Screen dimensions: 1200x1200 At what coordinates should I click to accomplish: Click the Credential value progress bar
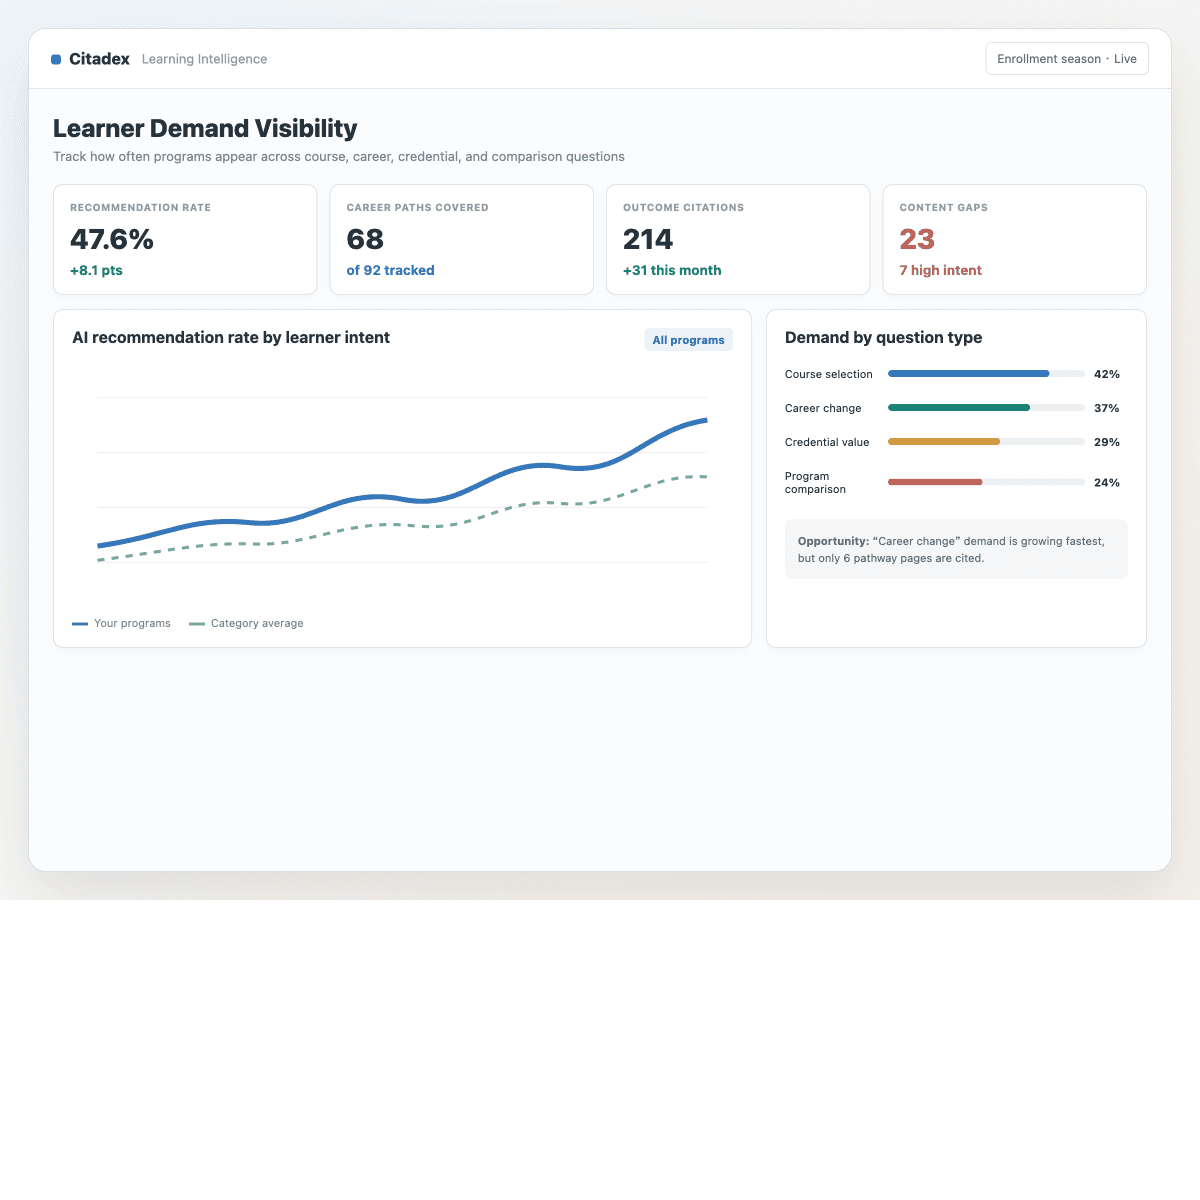coord(986,442)
